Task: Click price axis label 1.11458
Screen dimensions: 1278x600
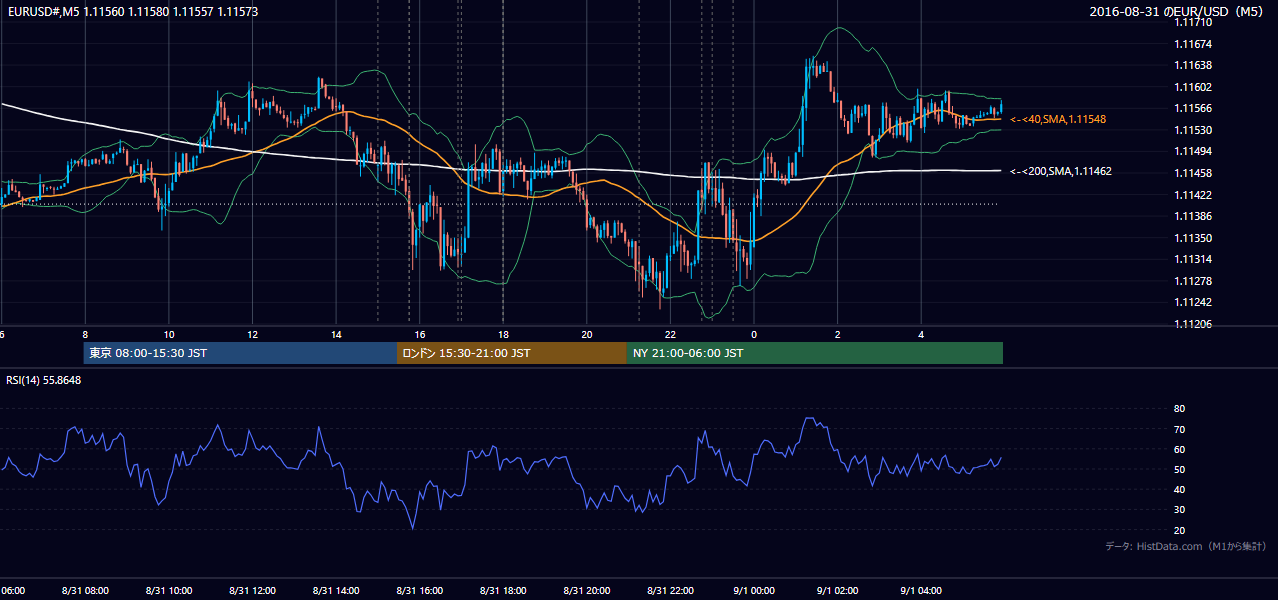Action: coord(1192,173)
